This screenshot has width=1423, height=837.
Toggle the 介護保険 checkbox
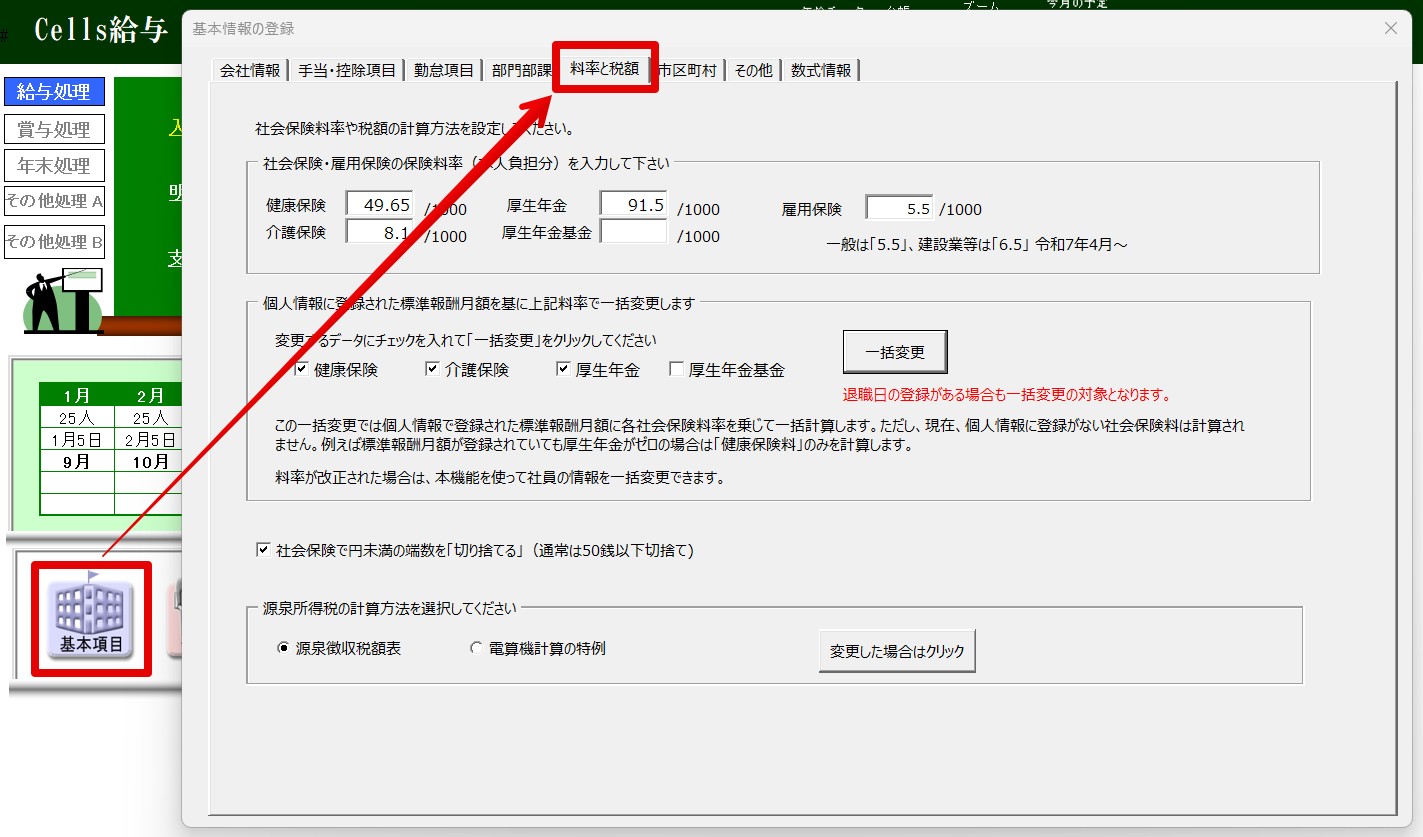coord(432,370)
